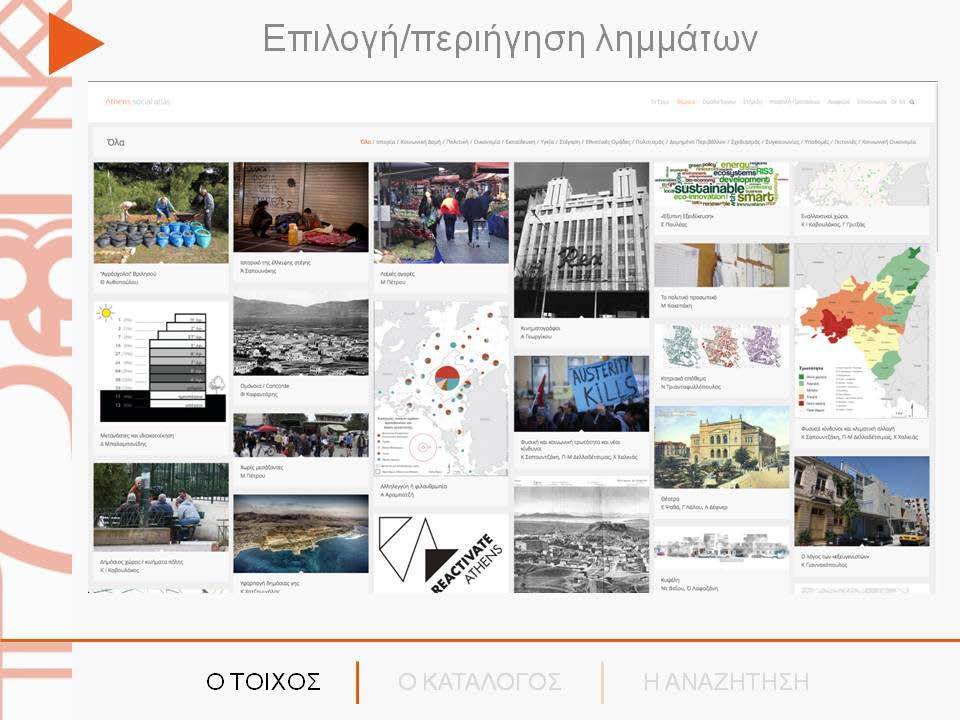This screenshot has width=960, height=720.
Task: Filter by Κοινωνική Οικονομία category
Action: coord(889,142)
